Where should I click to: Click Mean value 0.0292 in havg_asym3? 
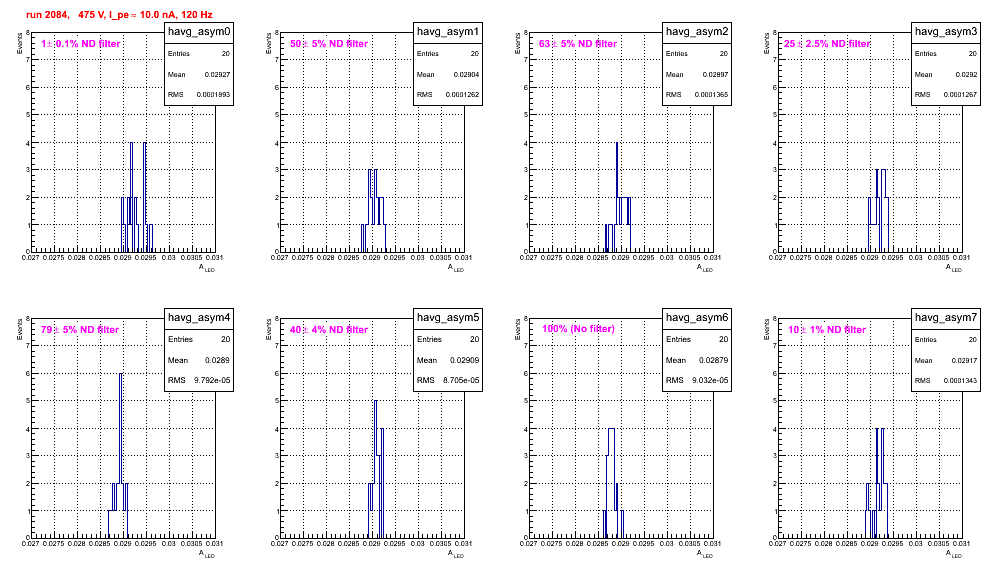[966, 74]
